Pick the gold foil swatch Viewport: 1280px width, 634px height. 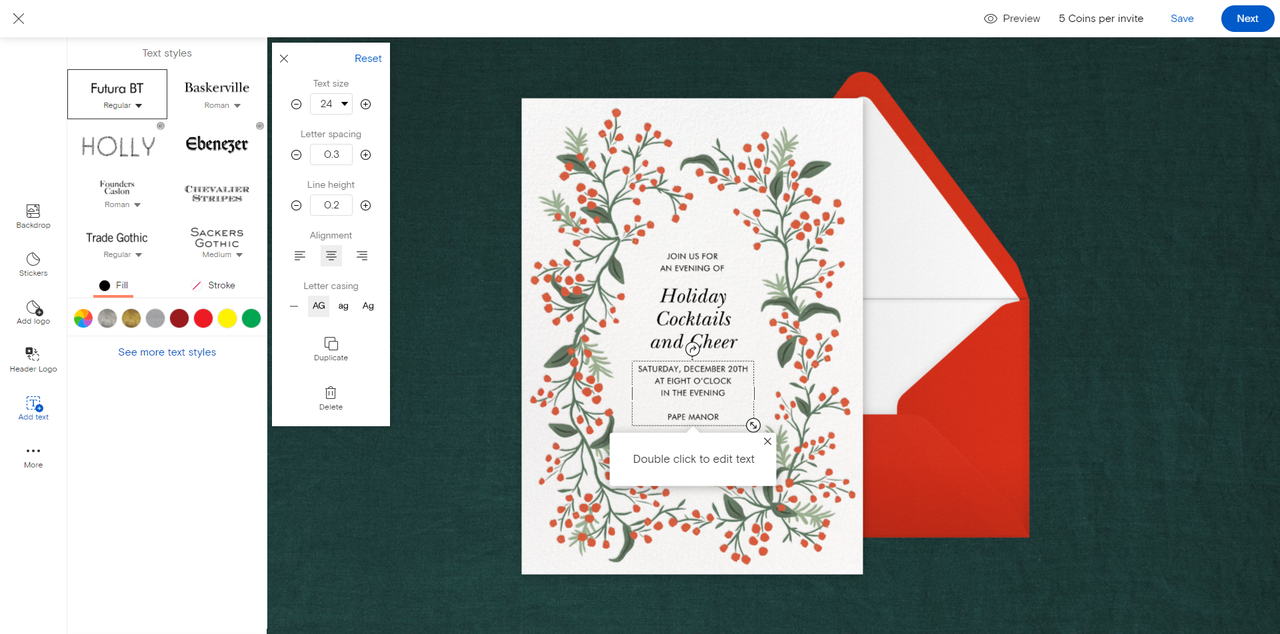tap(131, 319)
